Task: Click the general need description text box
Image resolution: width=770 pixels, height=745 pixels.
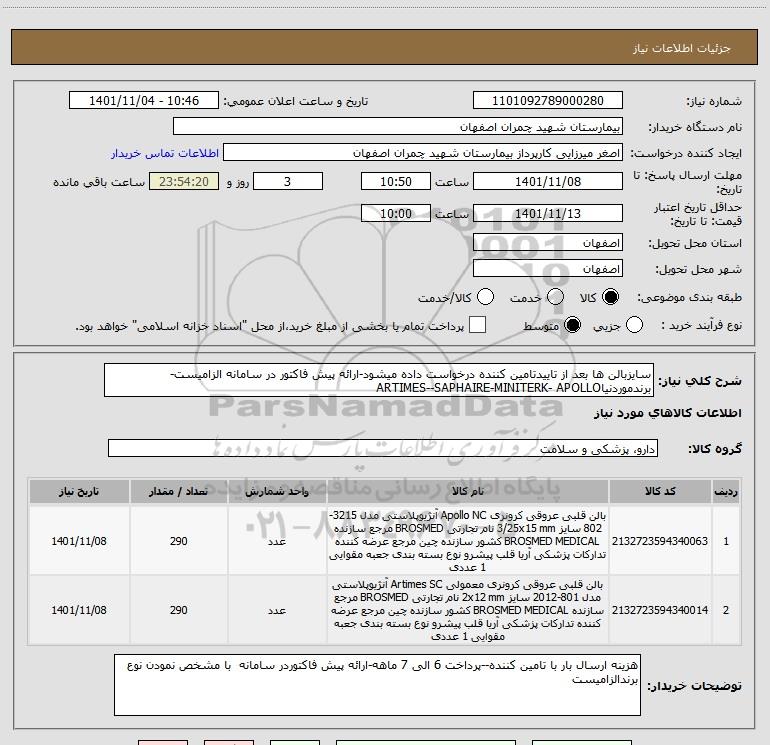Action: (x=379, y=380)
